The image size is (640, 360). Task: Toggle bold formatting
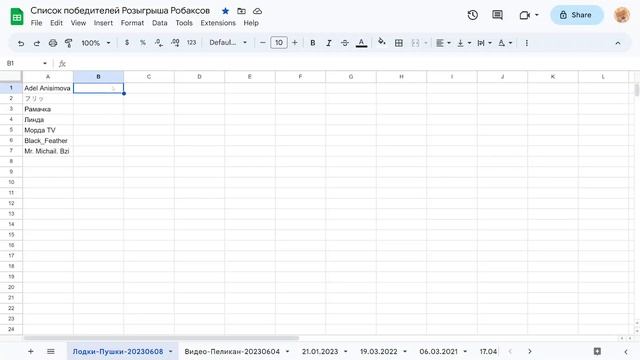coord(313,43)
